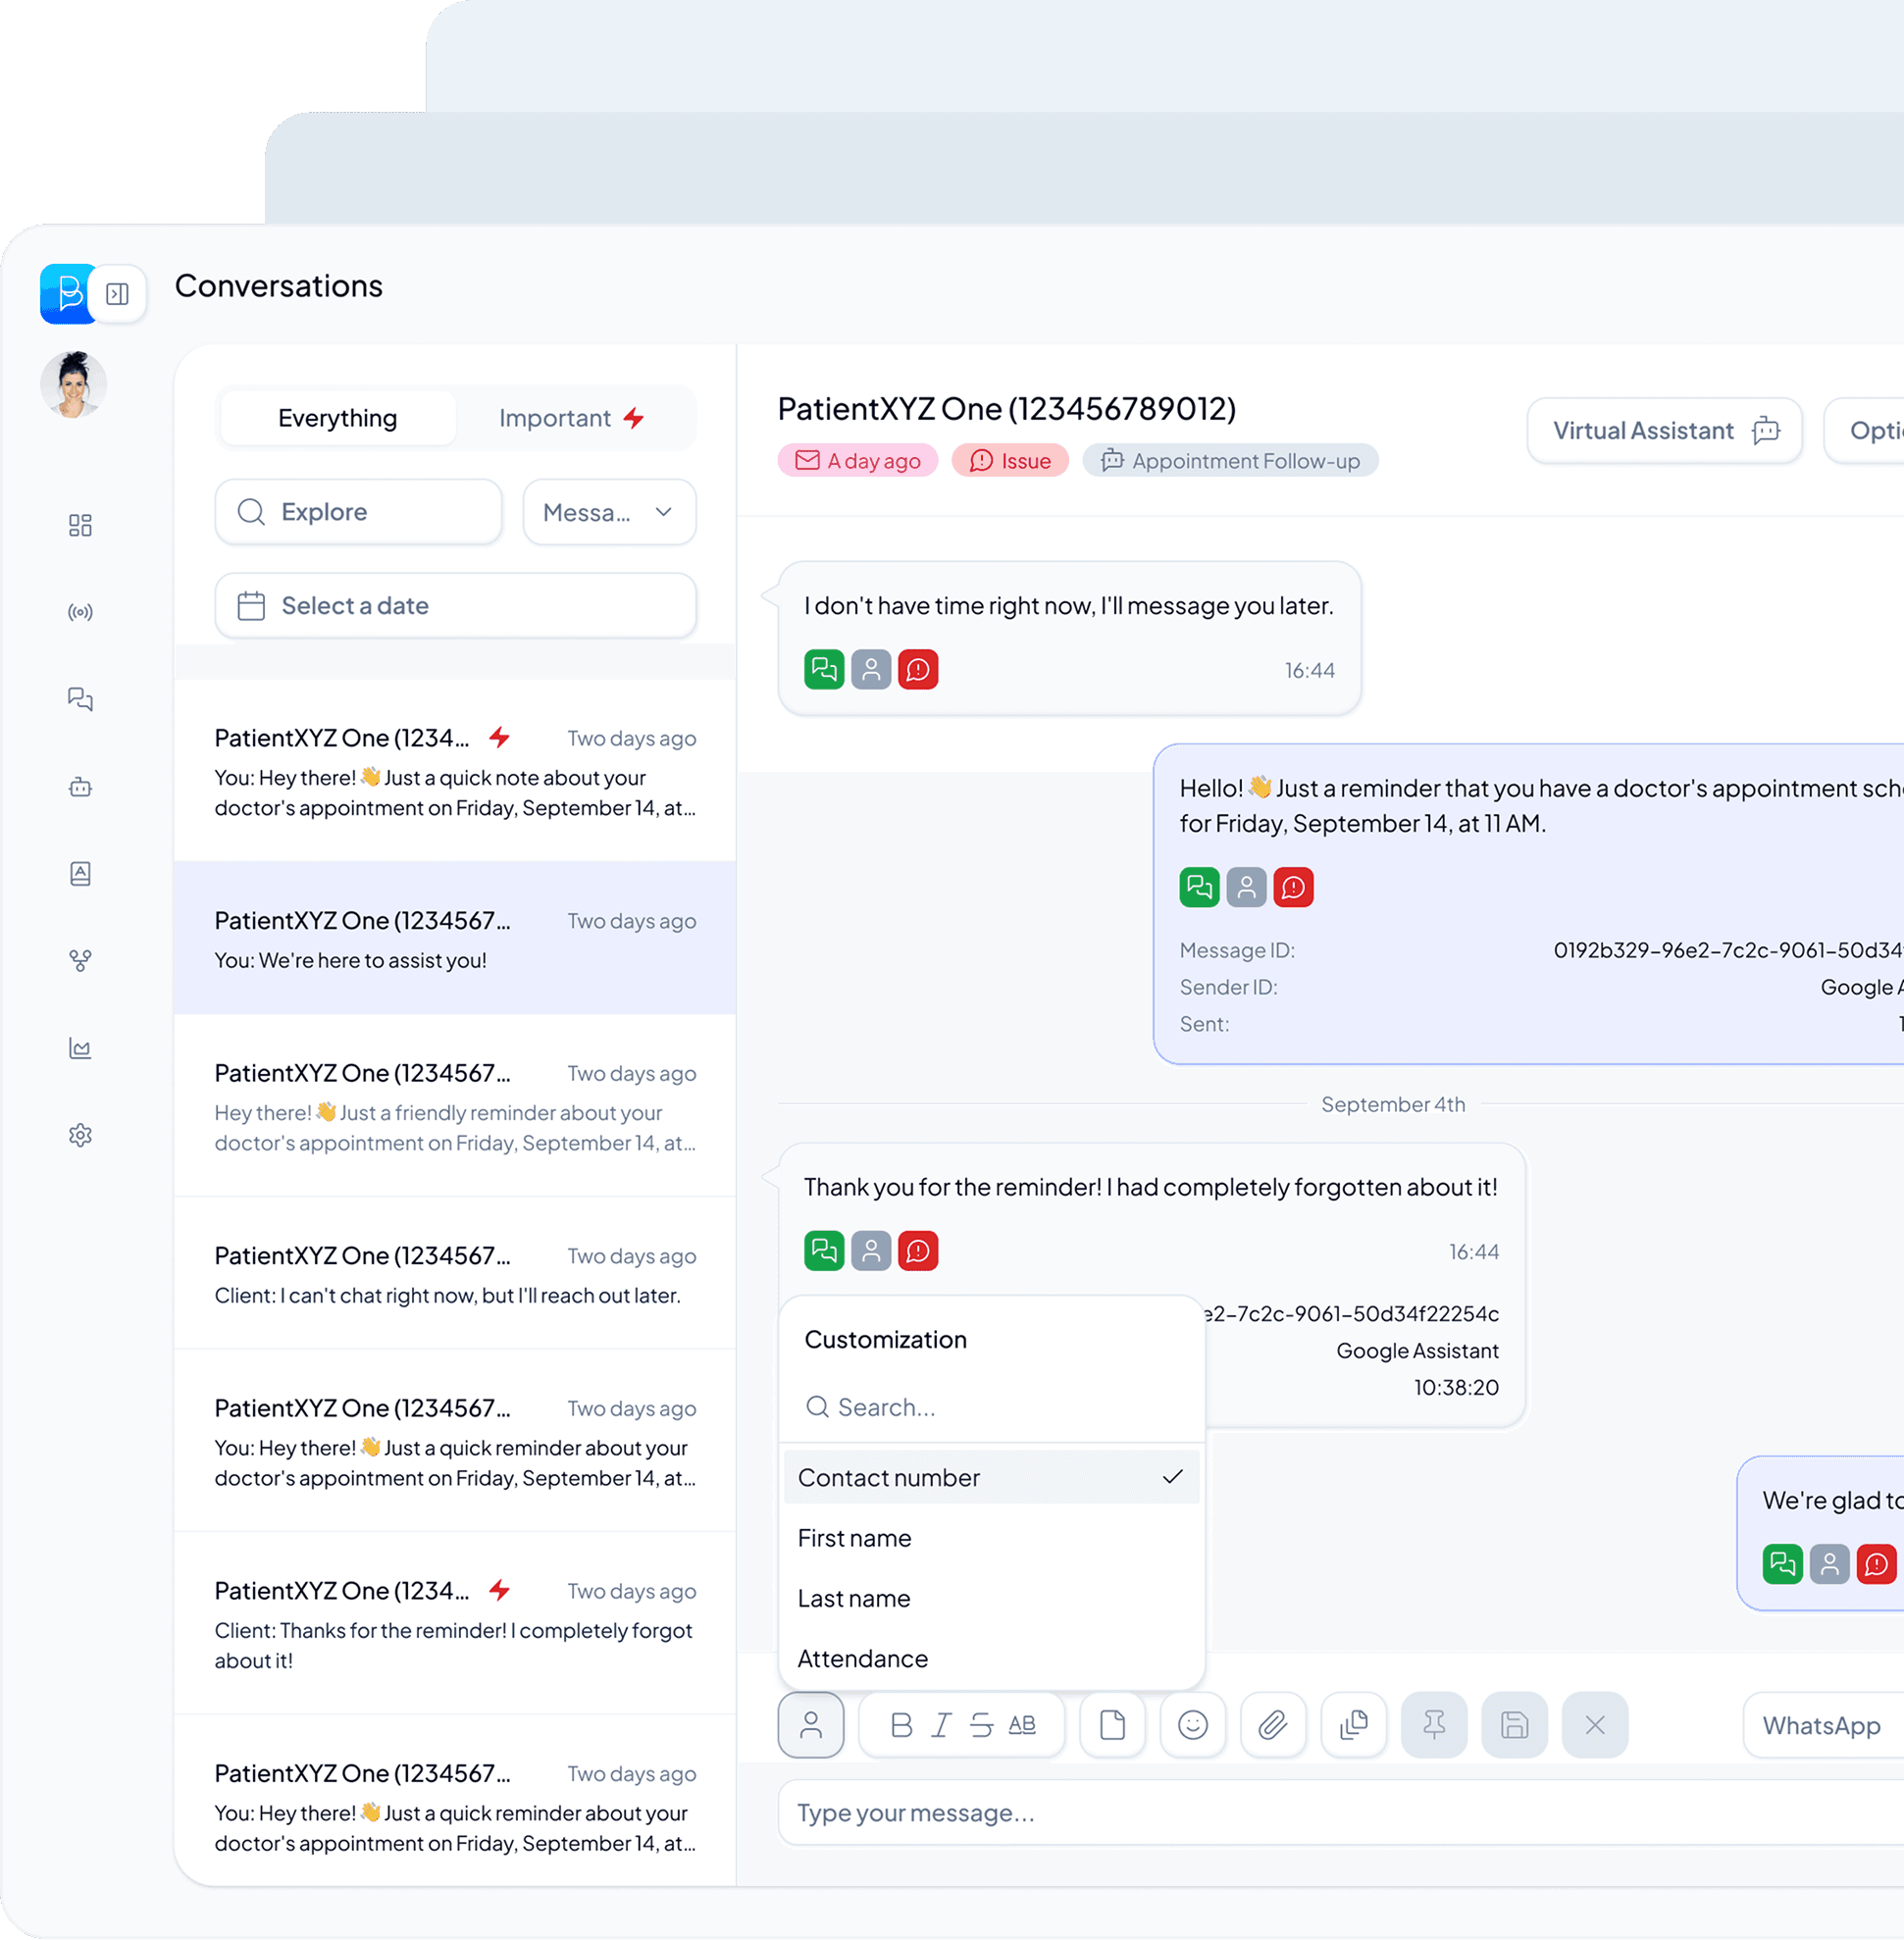Click green chat icon under 'I don't have time'
Image resolution: width=1904 pixels, height=1940 pixels.
[x=824, y=670]
